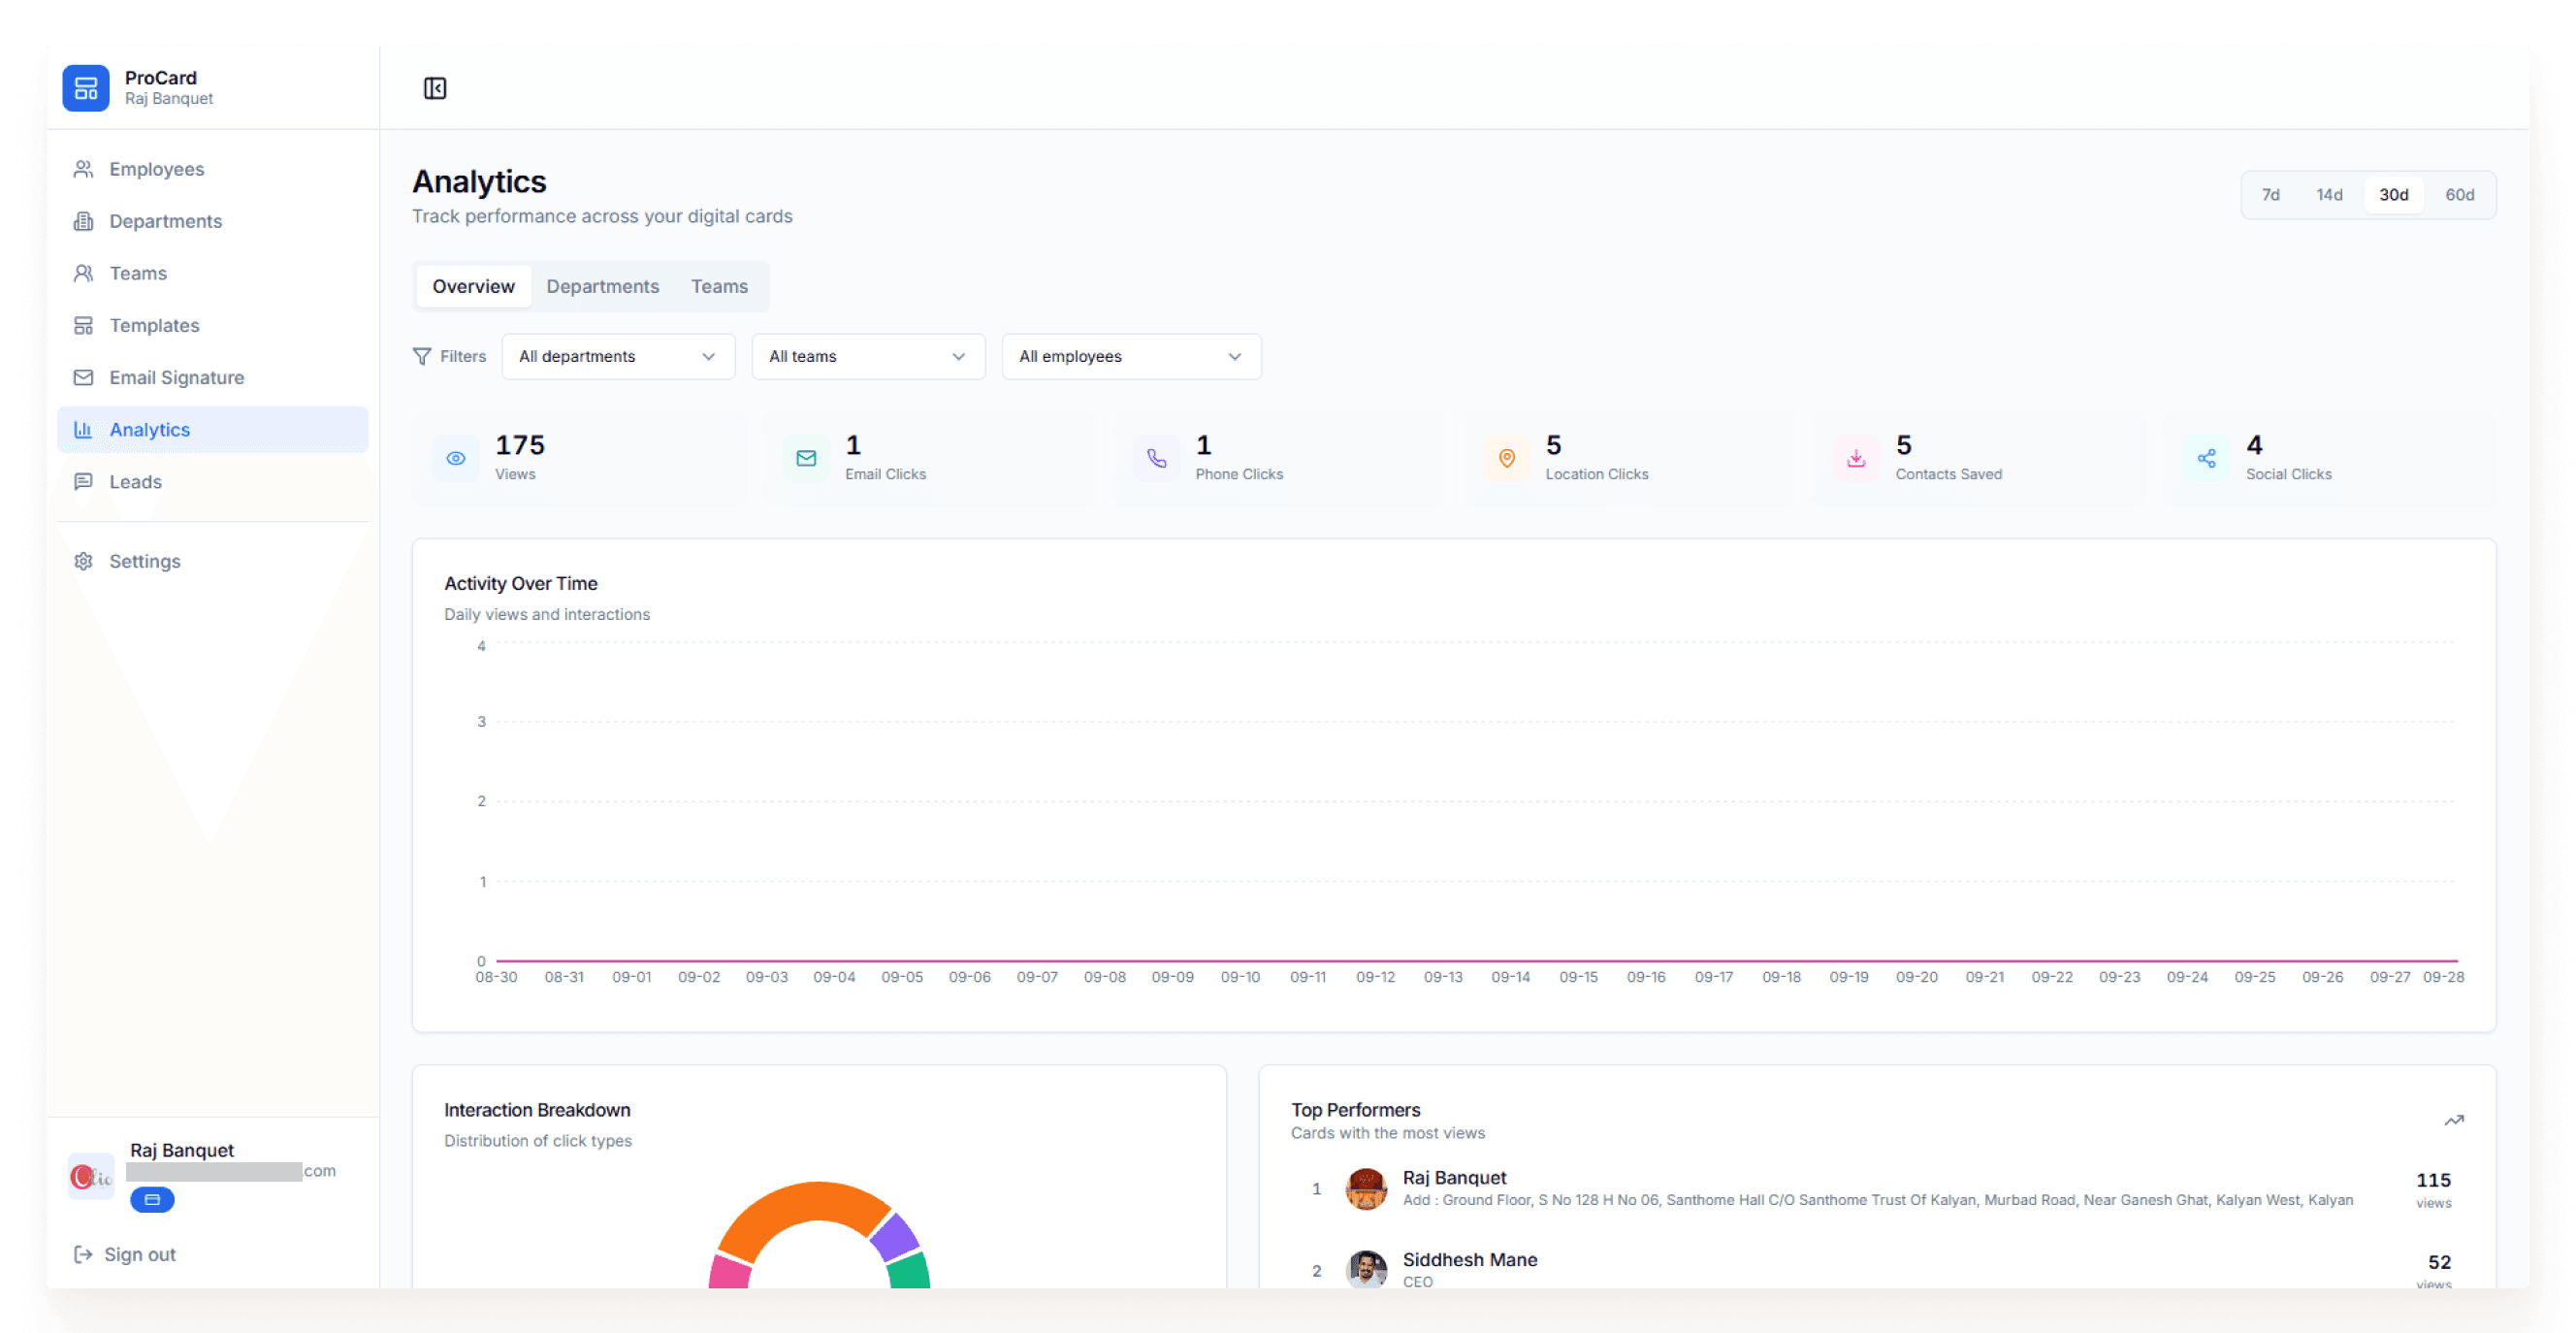Open the All teams dropdown

click(868, 357)
